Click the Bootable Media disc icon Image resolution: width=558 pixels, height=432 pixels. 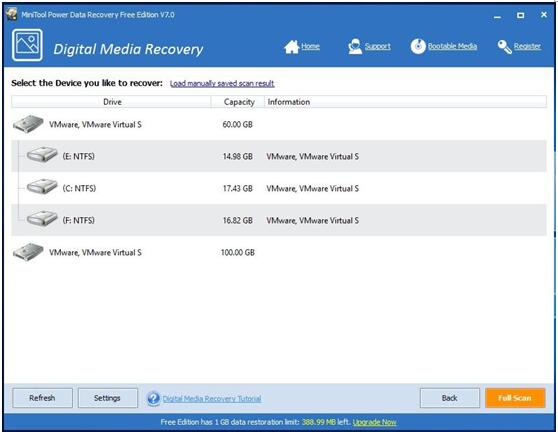418,46
